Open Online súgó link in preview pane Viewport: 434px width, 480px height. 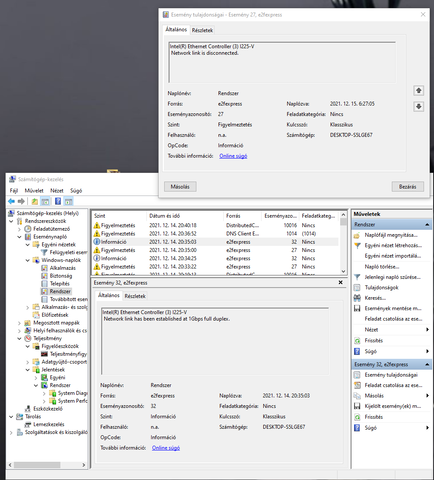(166, 448)
